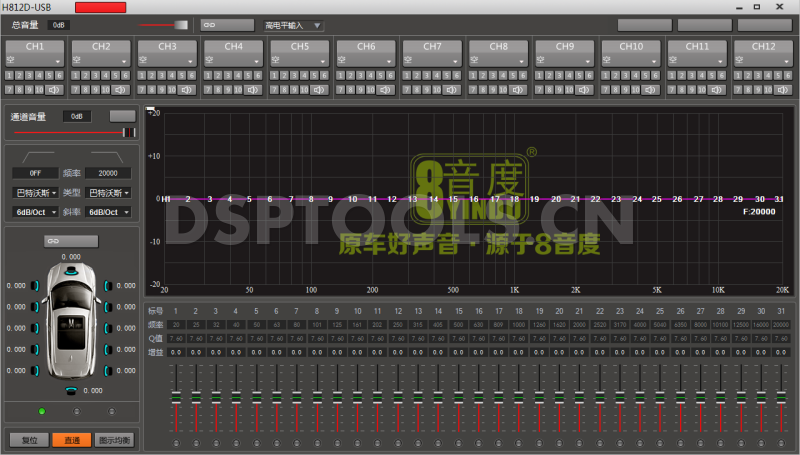Select the low-pass filter shape icon
This screenshot has width=800, height=455.
coord(107,156)
